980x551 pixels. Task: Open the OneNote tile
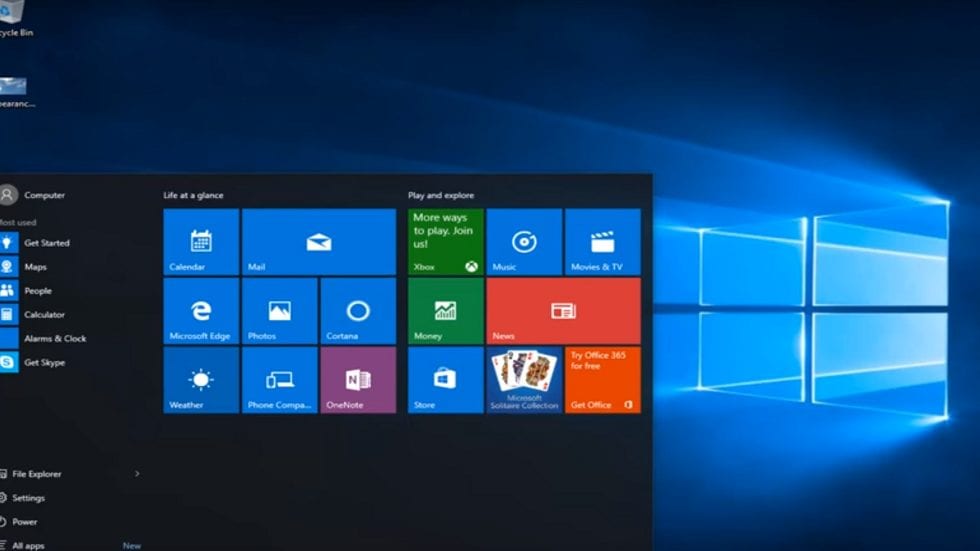pos(358,380)
